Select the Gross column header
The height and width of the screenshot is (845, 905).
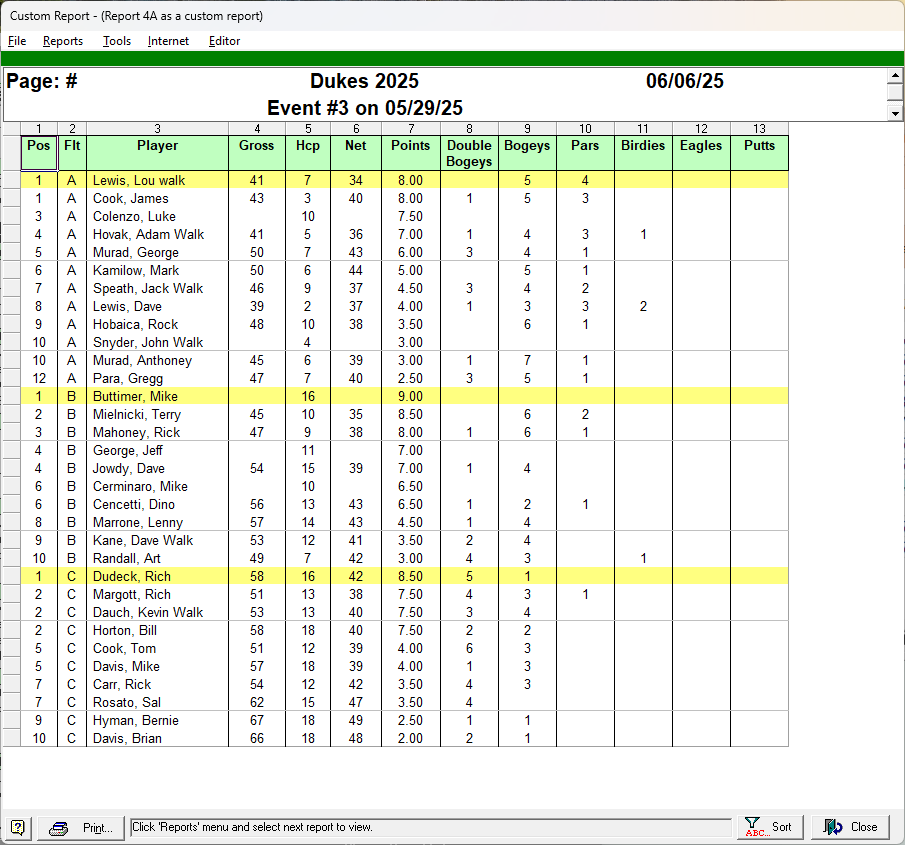[x=257, y=146]
